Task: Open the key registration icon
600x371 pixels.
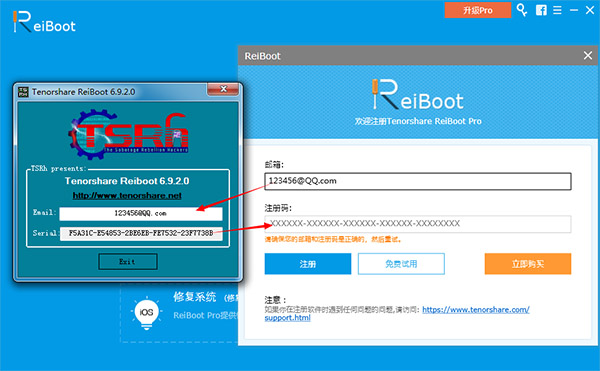Action: click(522, 10)
